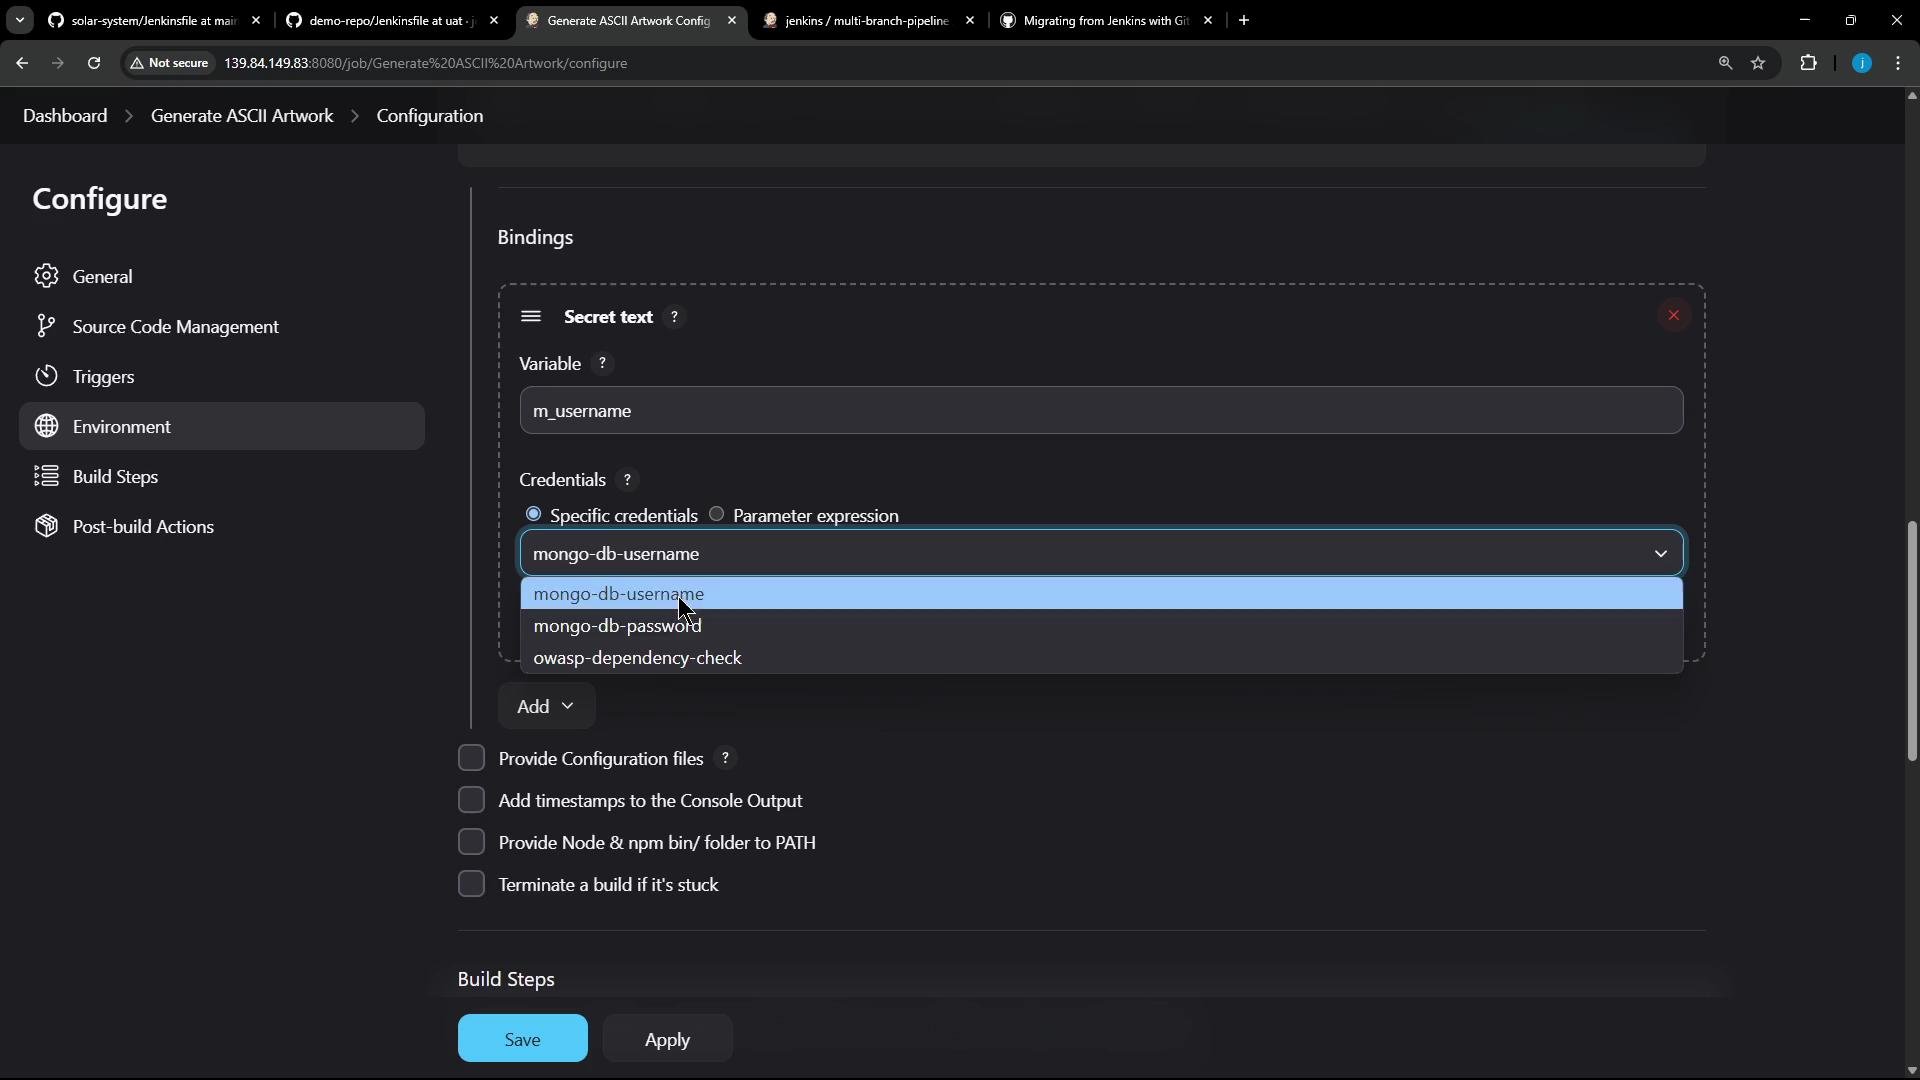Click the scrollbar down arrow
Image resolution: width=1920 pixels, height=1080 pixels.
click(x=1911, y=1071)
